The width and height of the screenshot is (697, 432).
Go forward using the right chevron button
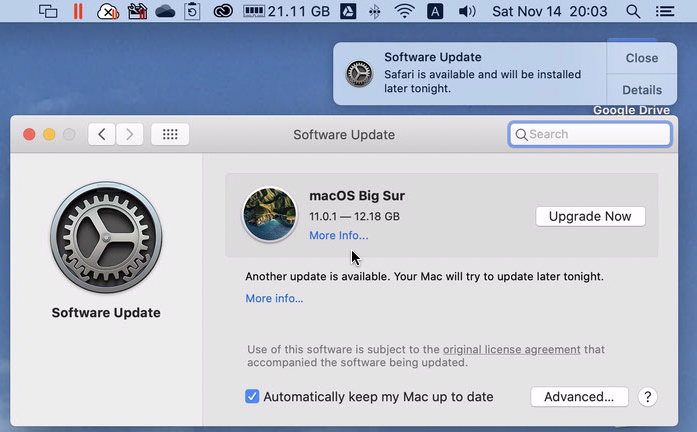130,134
